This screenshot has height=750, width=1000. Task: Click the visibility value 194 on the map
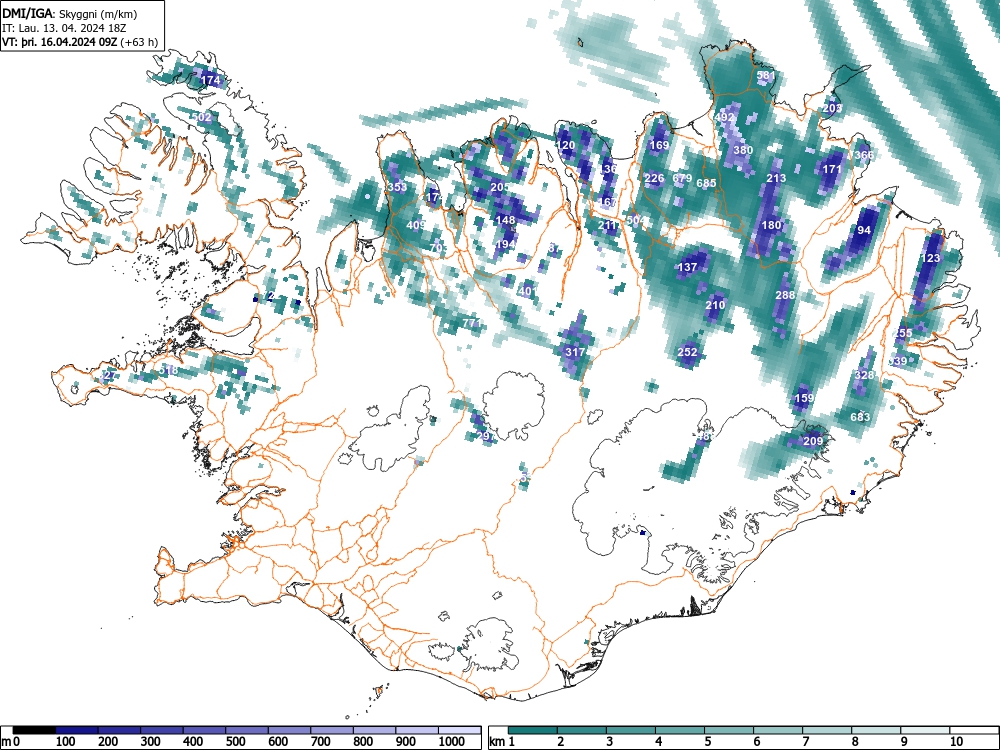pos(505,244)
